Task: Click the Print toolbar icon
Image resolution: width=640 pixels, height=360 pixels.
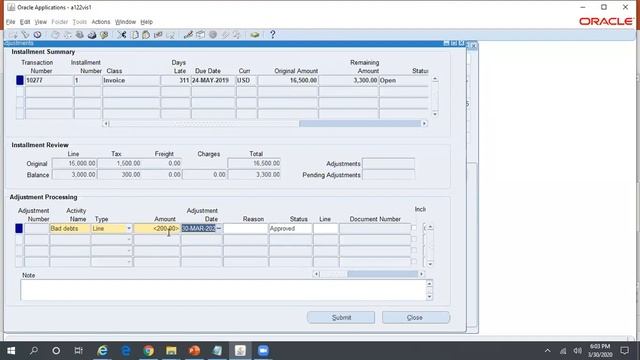Action: [92, 35]
